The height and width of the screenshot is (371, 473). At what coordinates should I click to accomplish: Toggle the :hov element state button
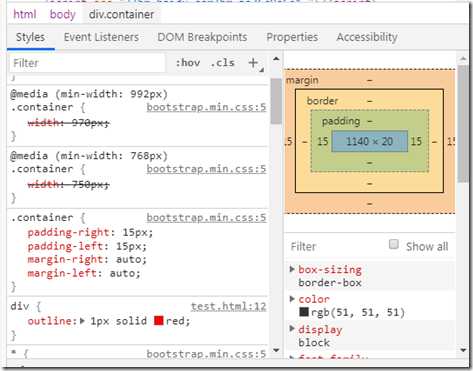coord(188,63)
